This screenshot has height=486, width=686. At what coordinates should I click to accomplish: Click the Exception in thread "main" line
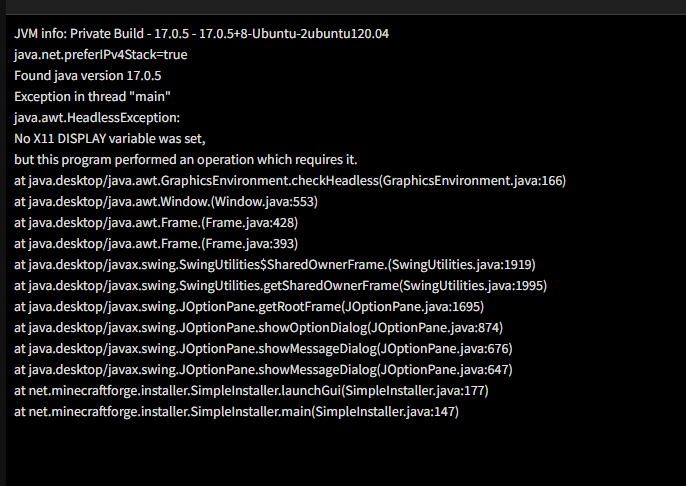pos(92,97)
